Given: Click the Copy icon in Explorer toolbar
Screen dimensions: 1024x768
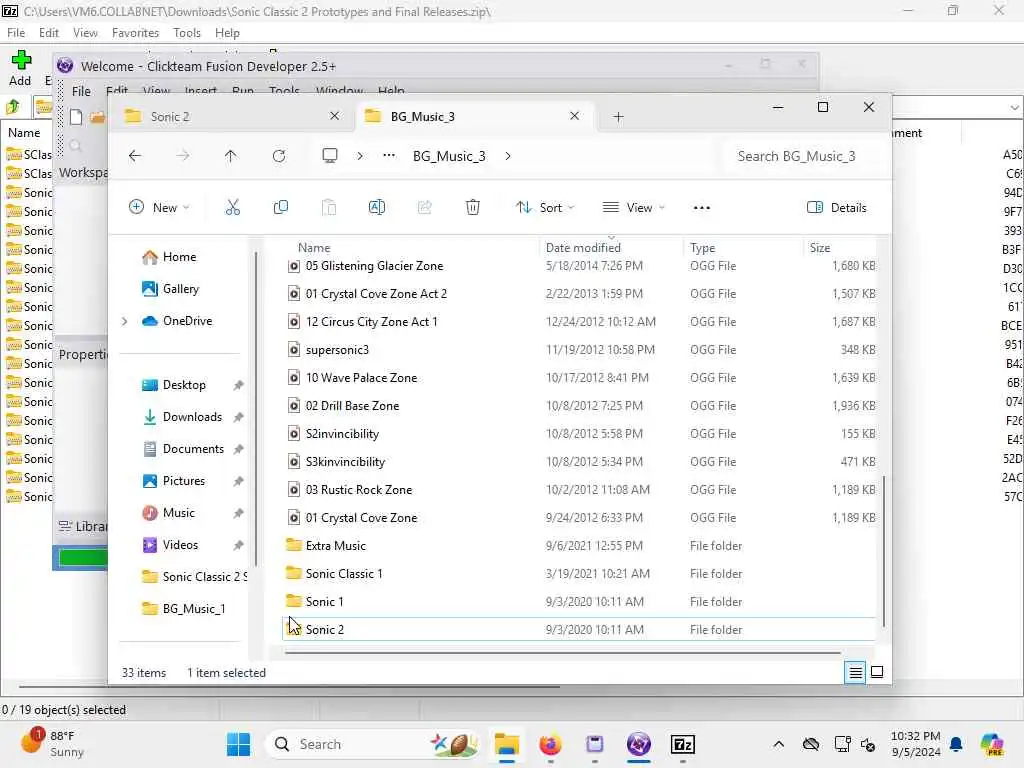Looking at the screenshot, I should click(x=281, y=208).
